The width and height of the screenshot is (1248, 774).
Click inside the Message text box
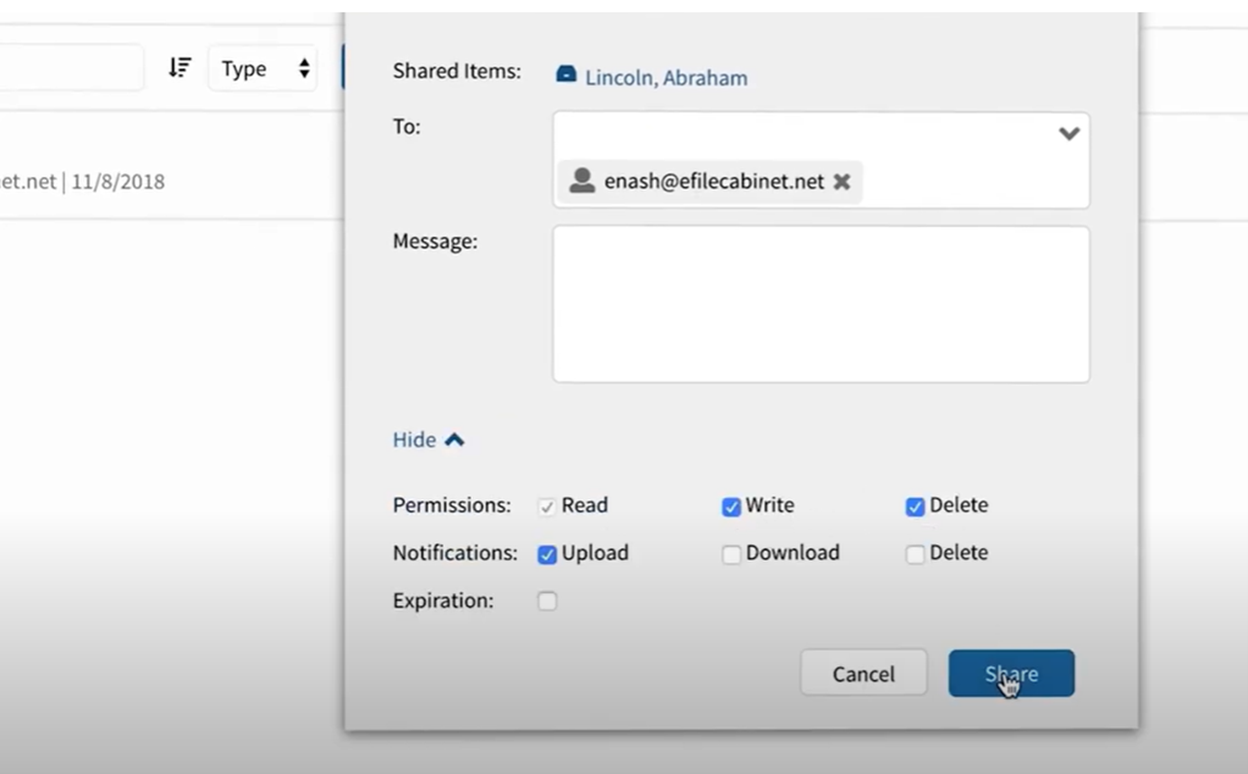click(x=821, y=304)
